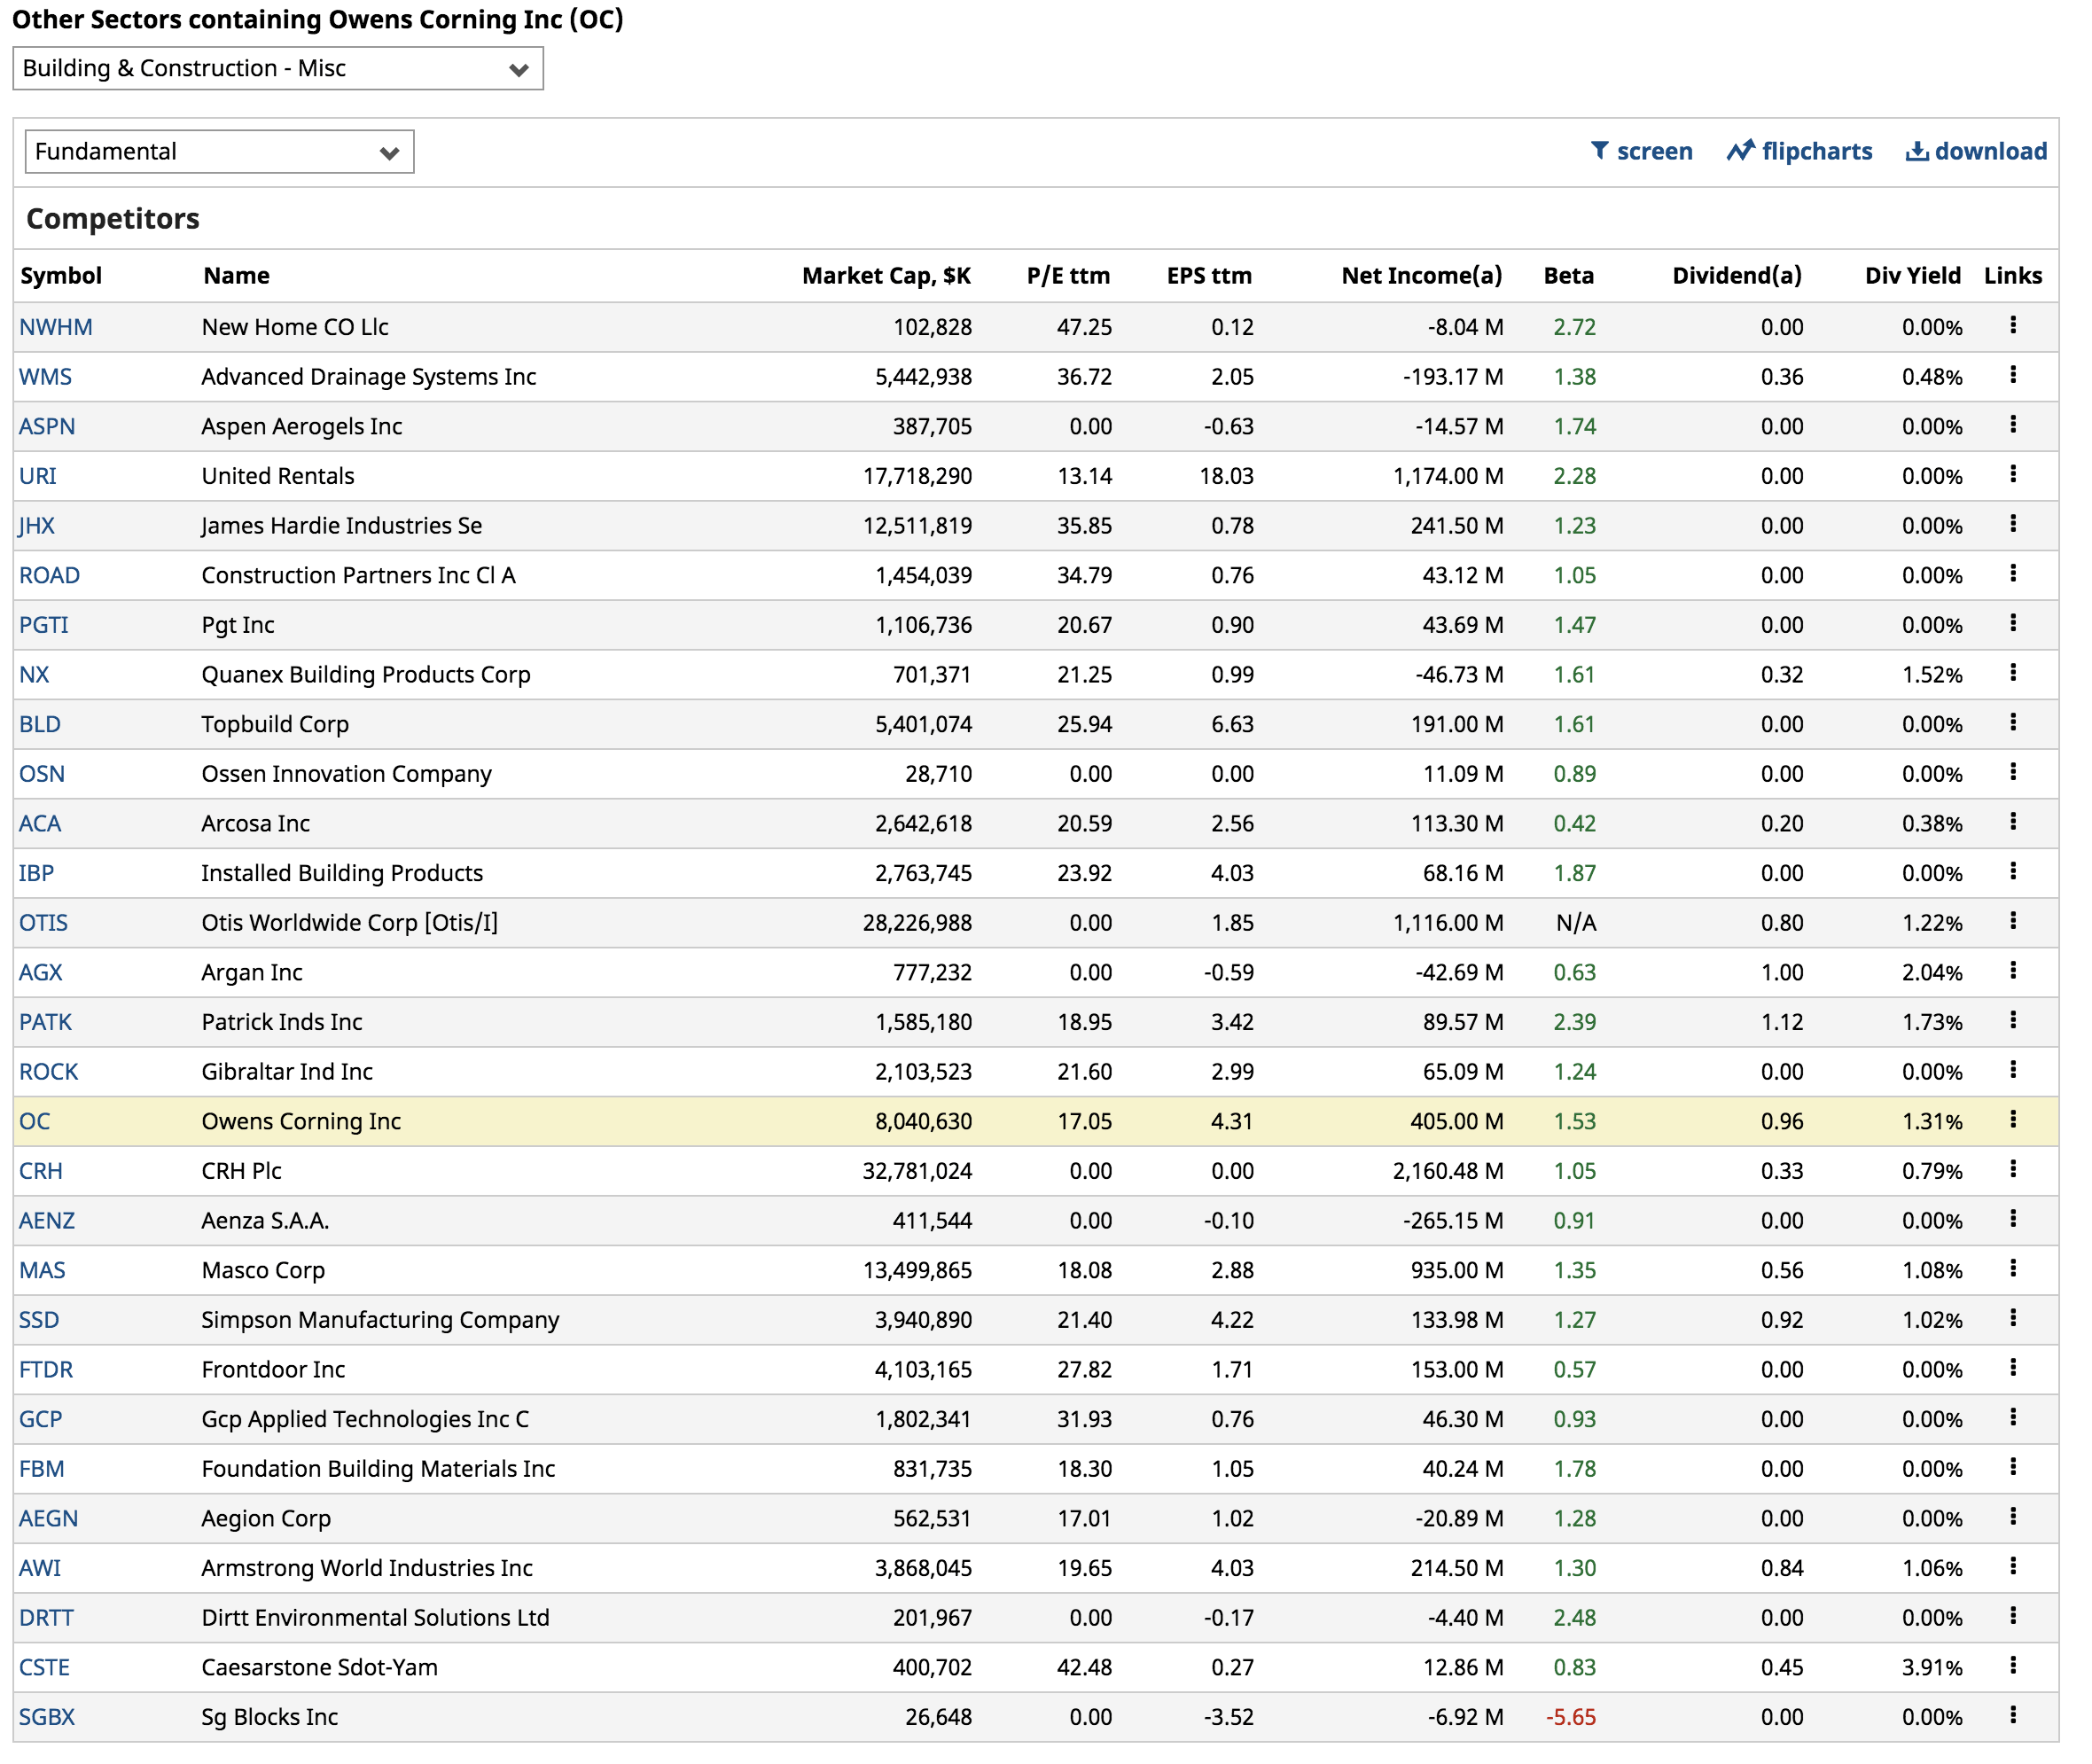
Task: Open the JHX symbol link
Action: pos(37,526)
